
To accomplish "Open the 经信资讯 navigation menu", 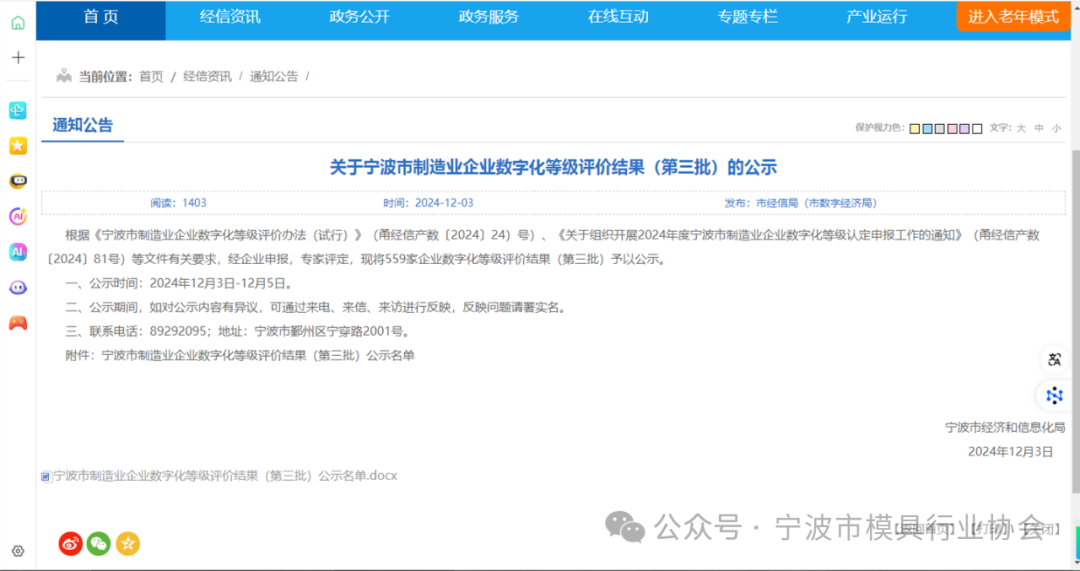I will [230, 17].
